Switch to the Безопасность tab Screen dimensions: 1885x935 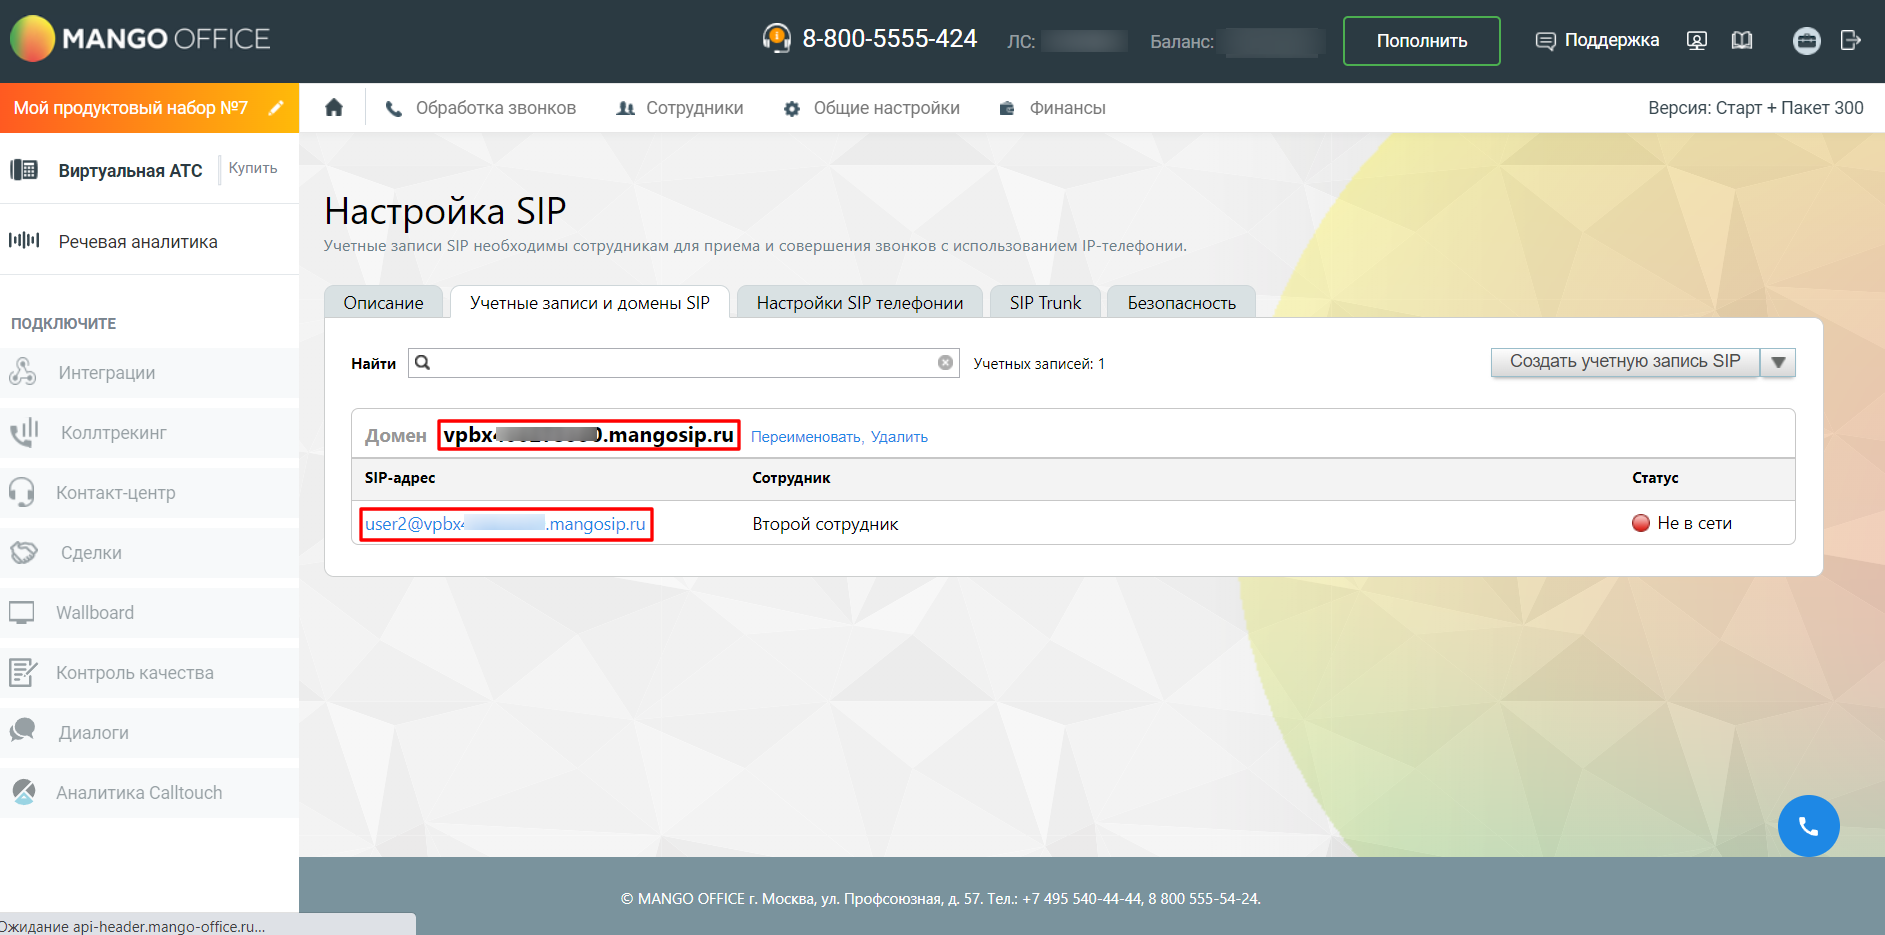pyautogui.click(x=1181, y=303)
